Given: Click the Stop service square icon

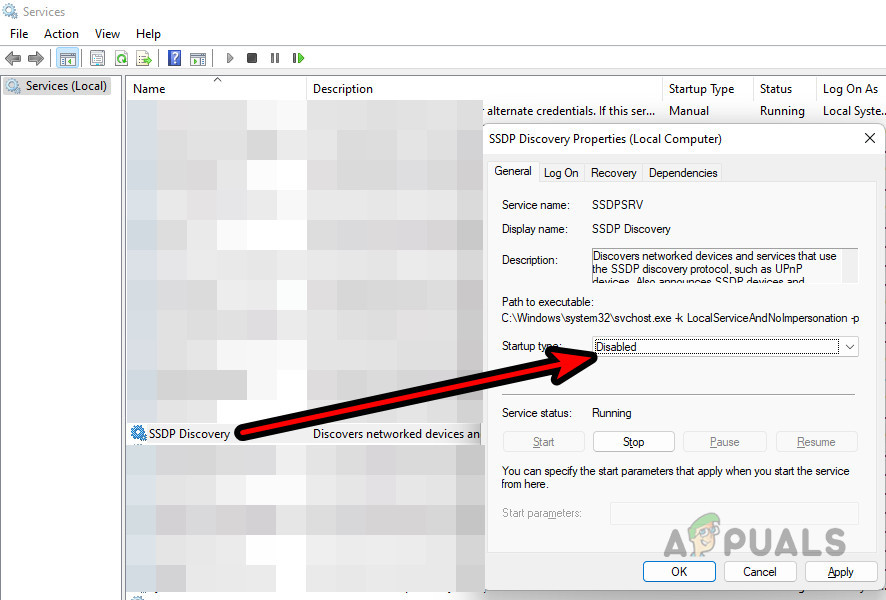Looking at the screenshot, I should 252,57.
